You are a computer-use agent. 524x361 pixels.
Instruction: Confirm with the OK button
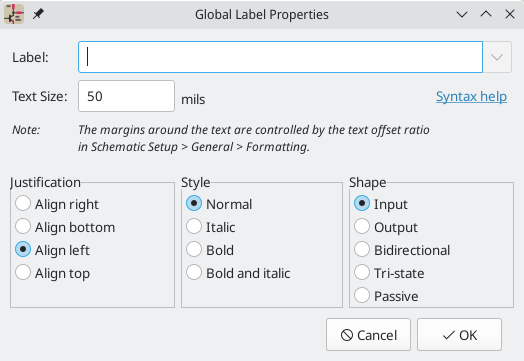[459, 335]
